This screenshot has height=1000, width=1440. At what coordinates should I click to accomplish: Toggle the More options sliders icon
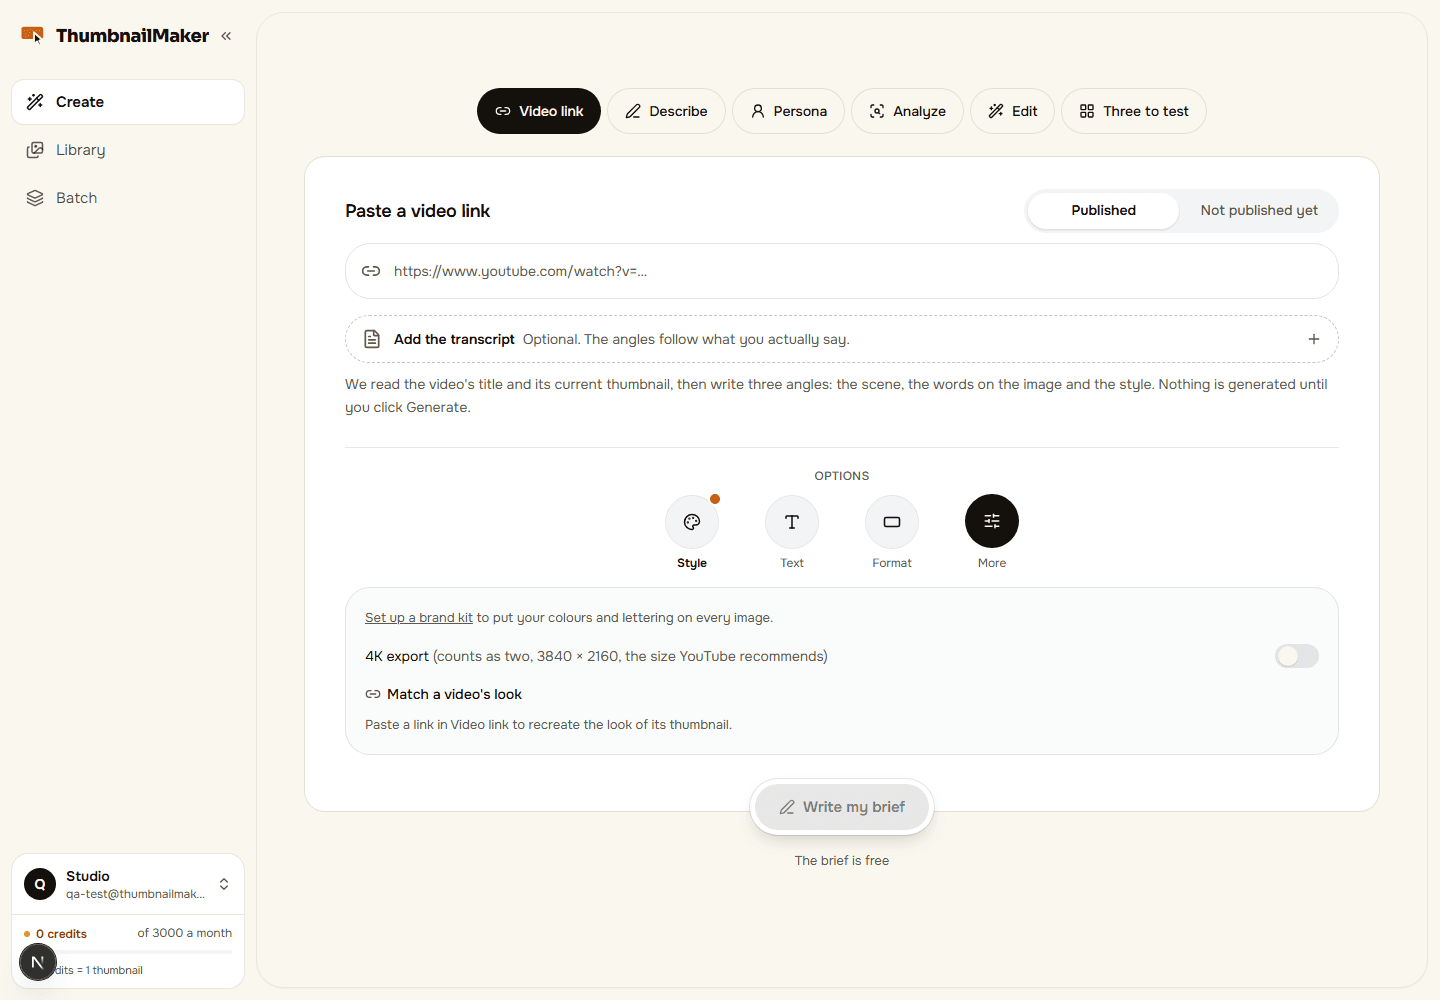click(992, 521)
